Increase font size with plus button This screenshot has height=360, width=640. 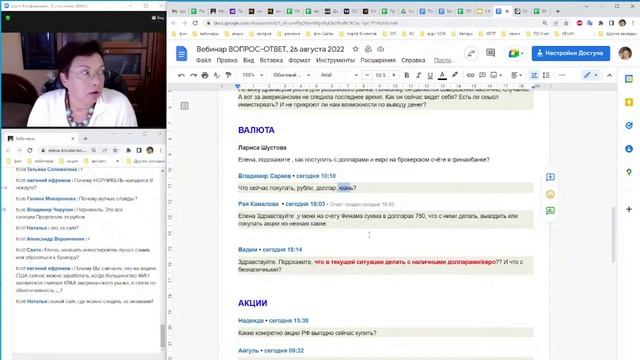tap(394, 75)
